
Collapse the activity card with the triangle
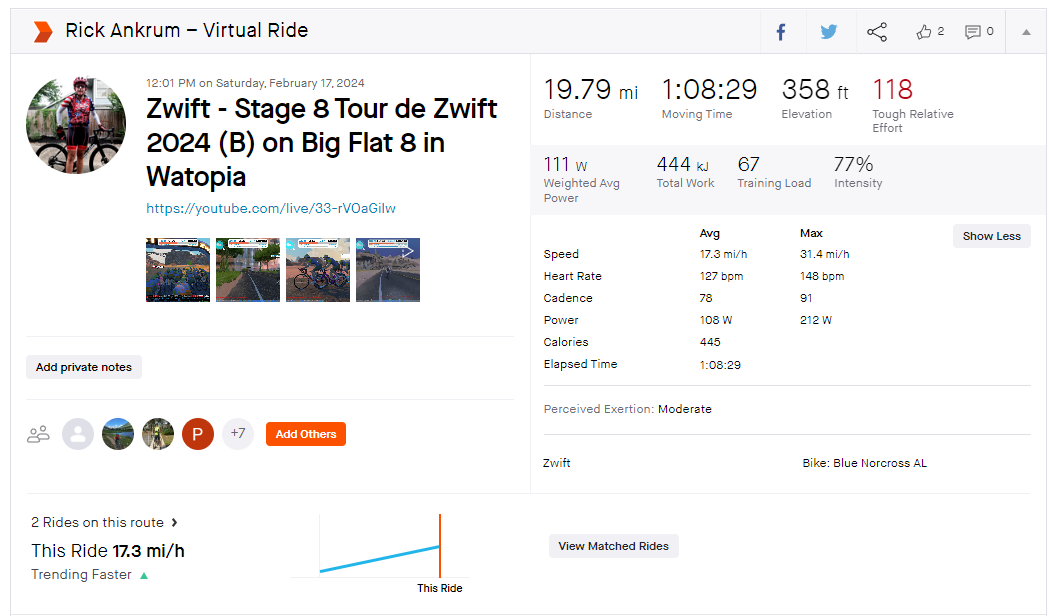(x=1026, y=31)
